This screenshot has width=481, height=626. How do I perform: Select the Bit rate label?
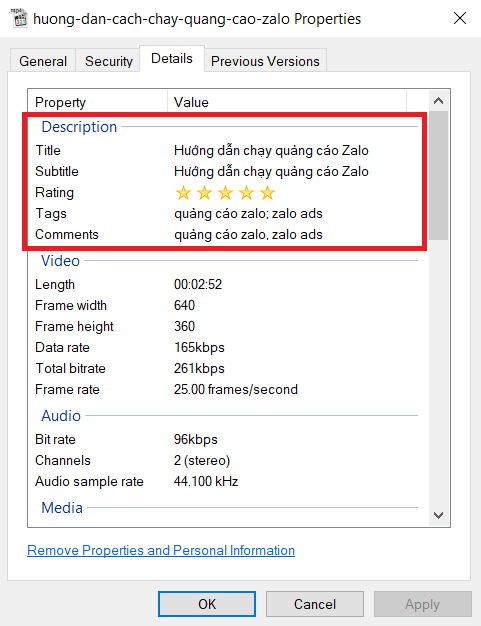[x=55, y=440]
